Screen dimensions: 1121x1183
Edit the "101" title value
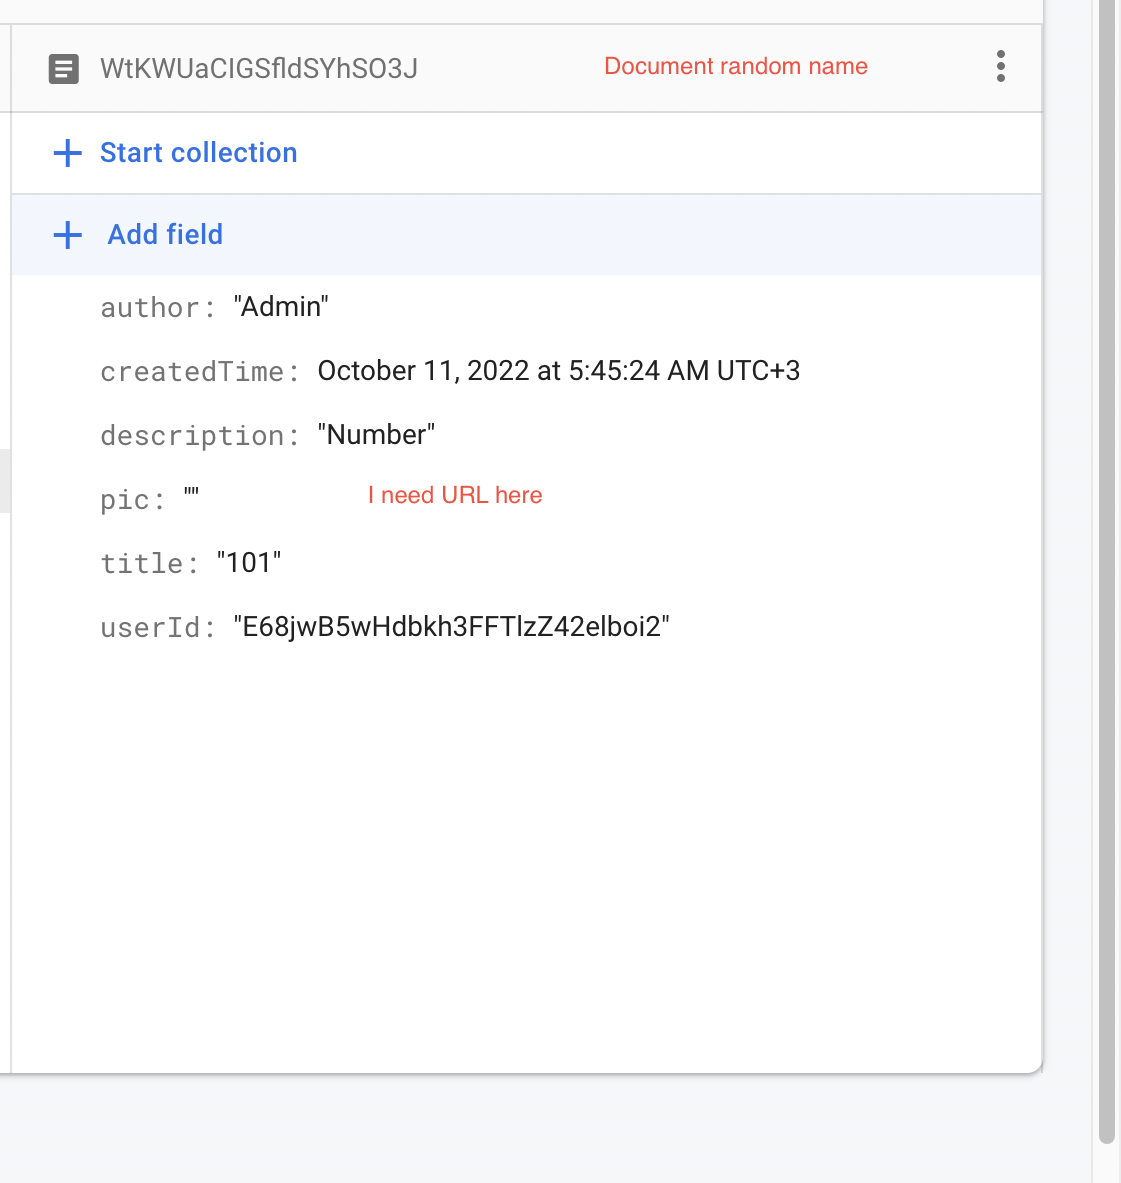click(249, 563)
